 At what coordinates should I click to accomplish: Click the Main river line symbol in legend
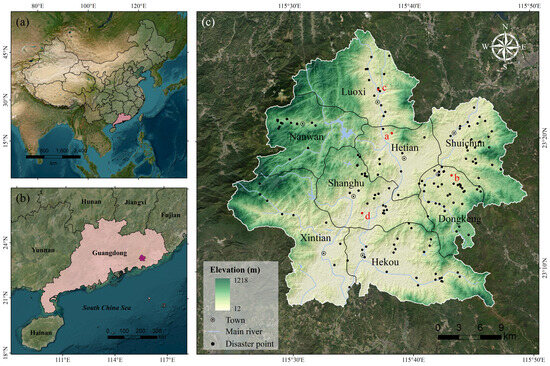pos(212,332)
